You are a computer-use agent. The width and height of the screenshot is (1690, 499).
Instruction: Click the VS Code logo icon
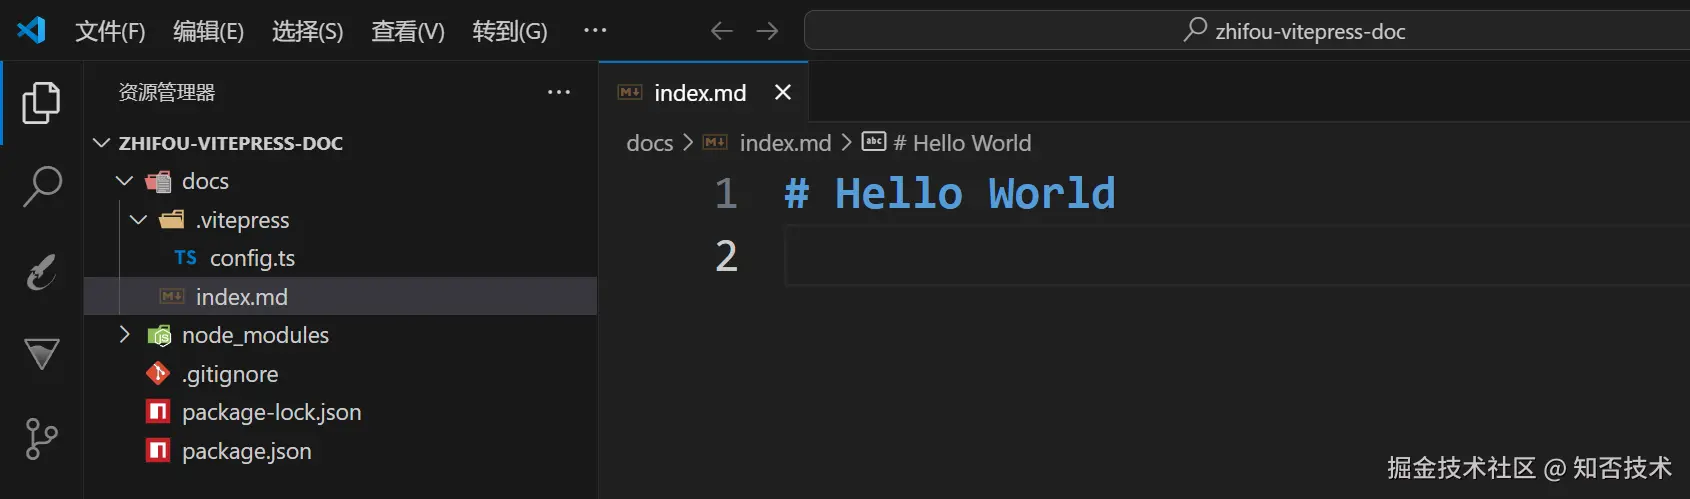tap(31, 30)
